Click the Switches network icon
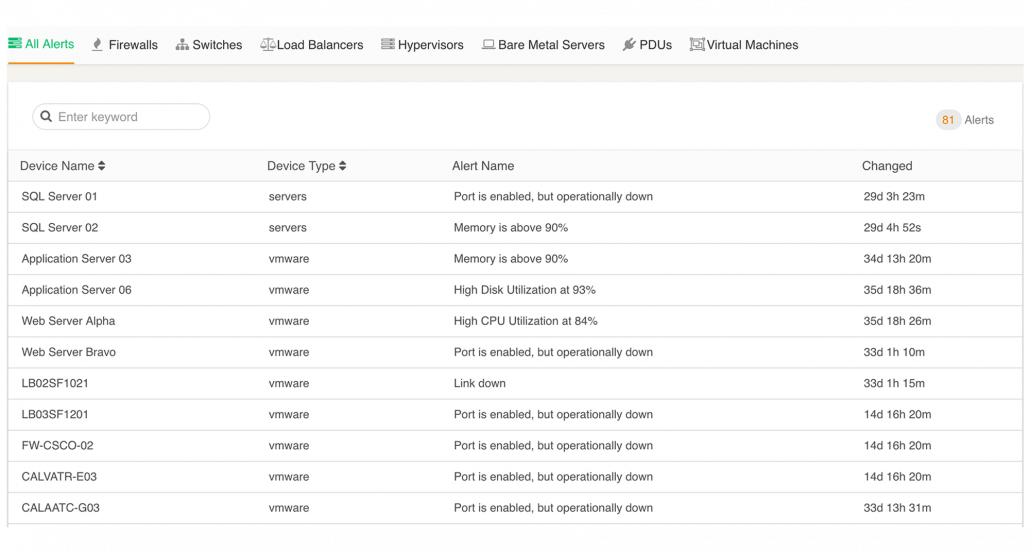Screen dimensions: 1030x553 [x=182, y=45]
